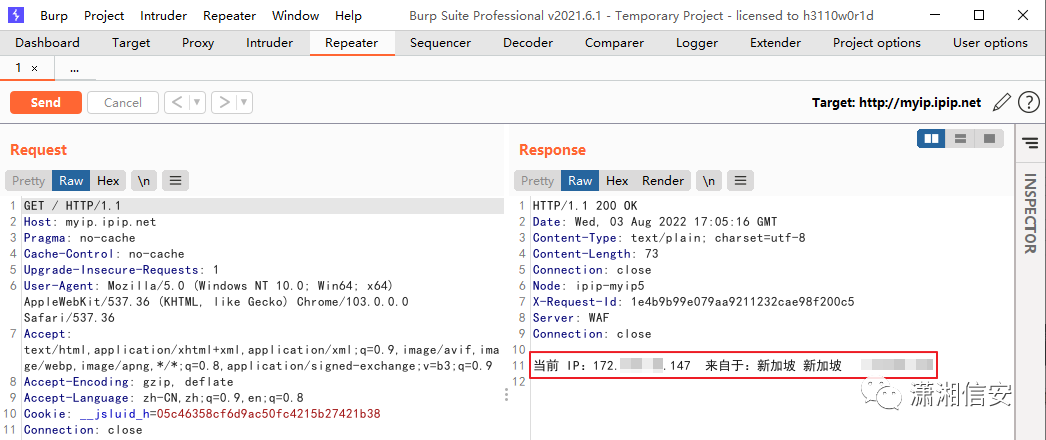Screen dimensions: 1046x440
Task: Close Repeater tab 1 with the x
Action: pyautogui.click(x=34, y=69)
